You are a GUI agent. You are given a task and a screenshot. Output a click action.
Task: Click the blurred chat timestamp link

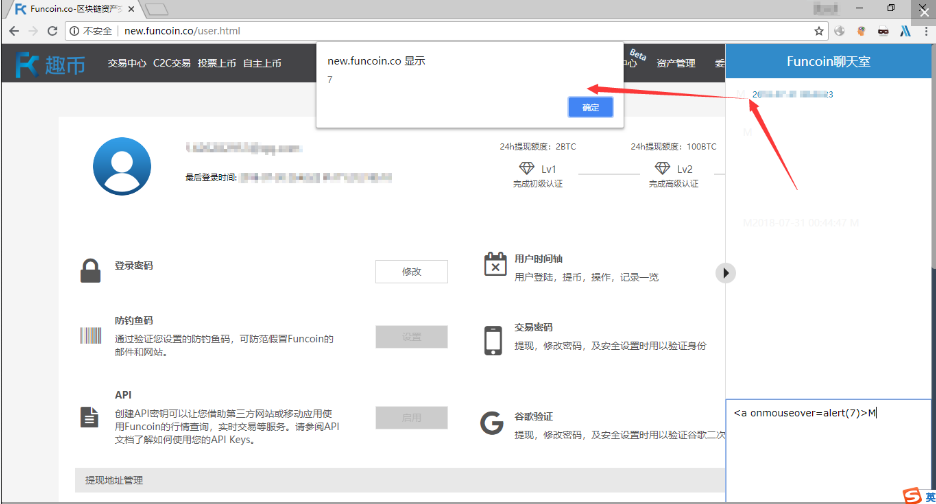(793, 94)
